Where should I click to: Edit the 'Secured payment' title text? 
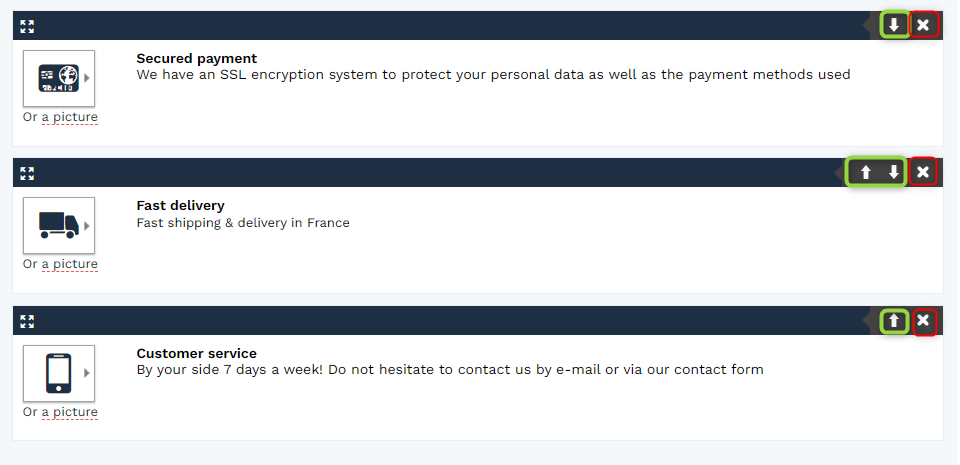pyautogui.click(x=197, y=59)
